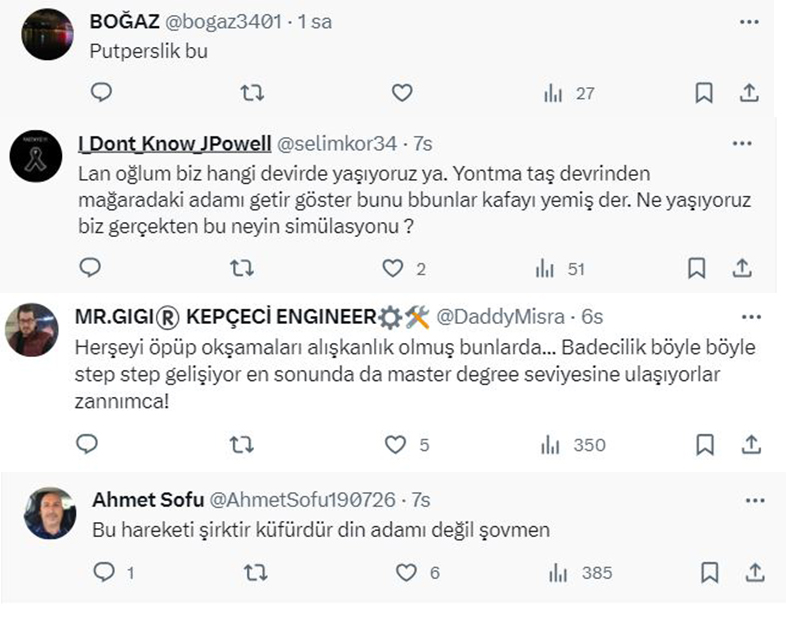Reply to Ahmet Sofu's tweet
The image size is (786, 628).
click(104, 573)
